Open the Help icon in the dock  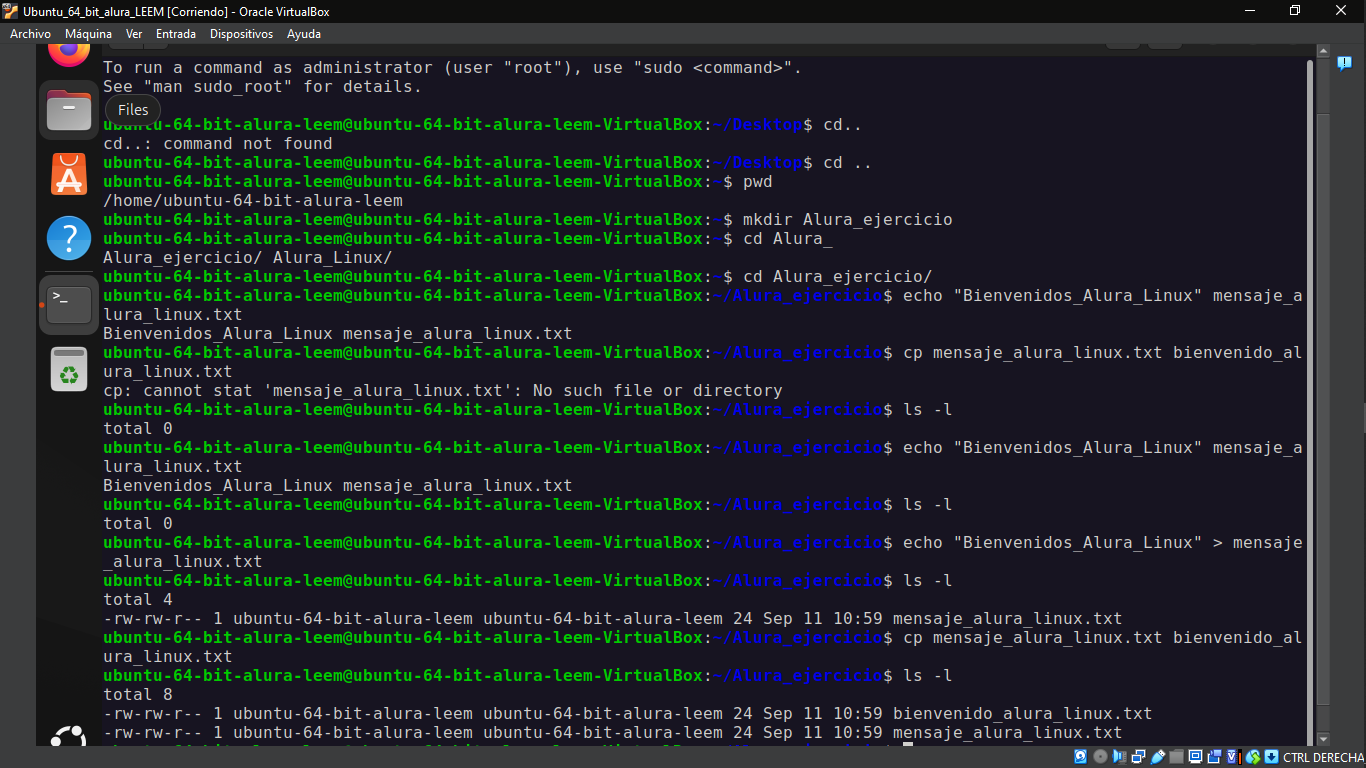pyautogui.click(x=69, y=239)
